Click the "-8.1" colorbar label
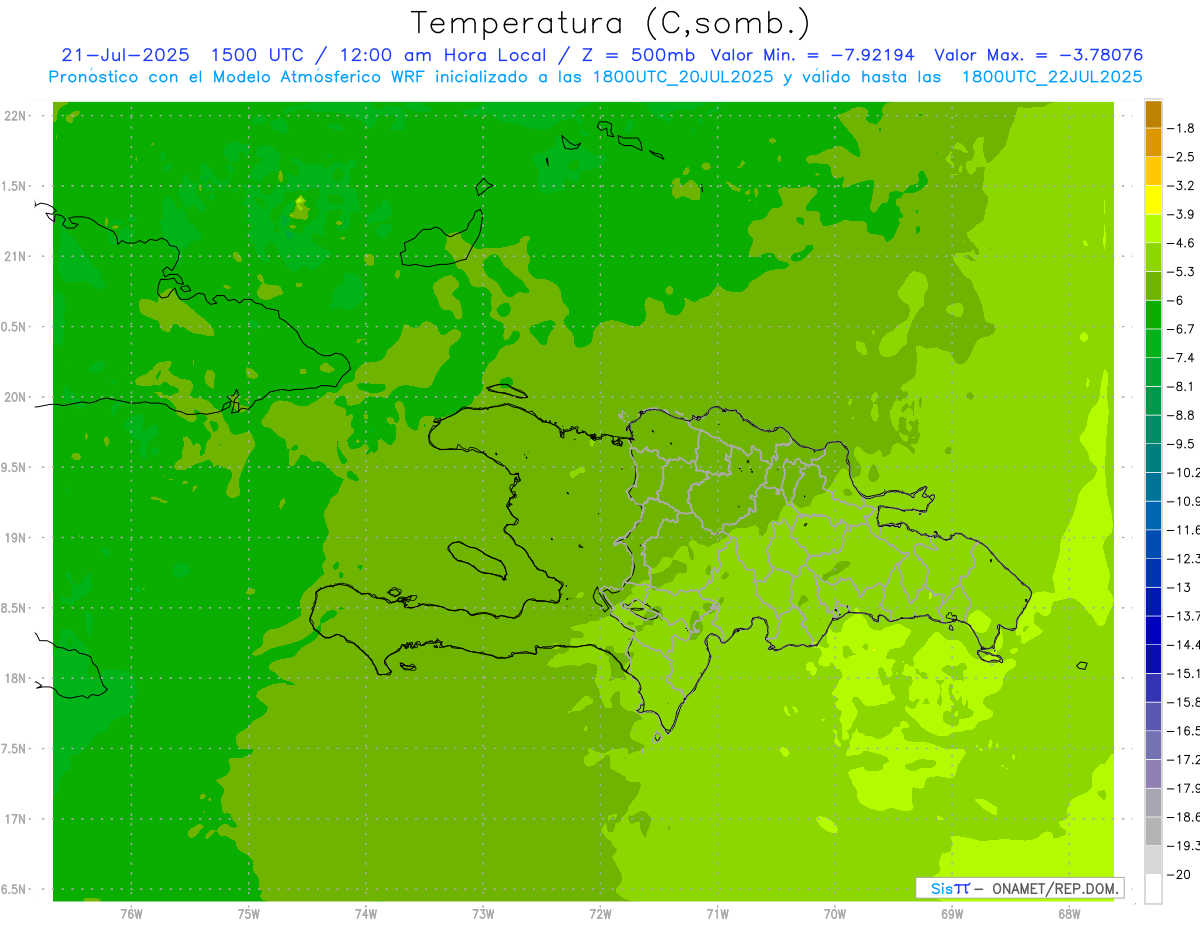 1181,386
